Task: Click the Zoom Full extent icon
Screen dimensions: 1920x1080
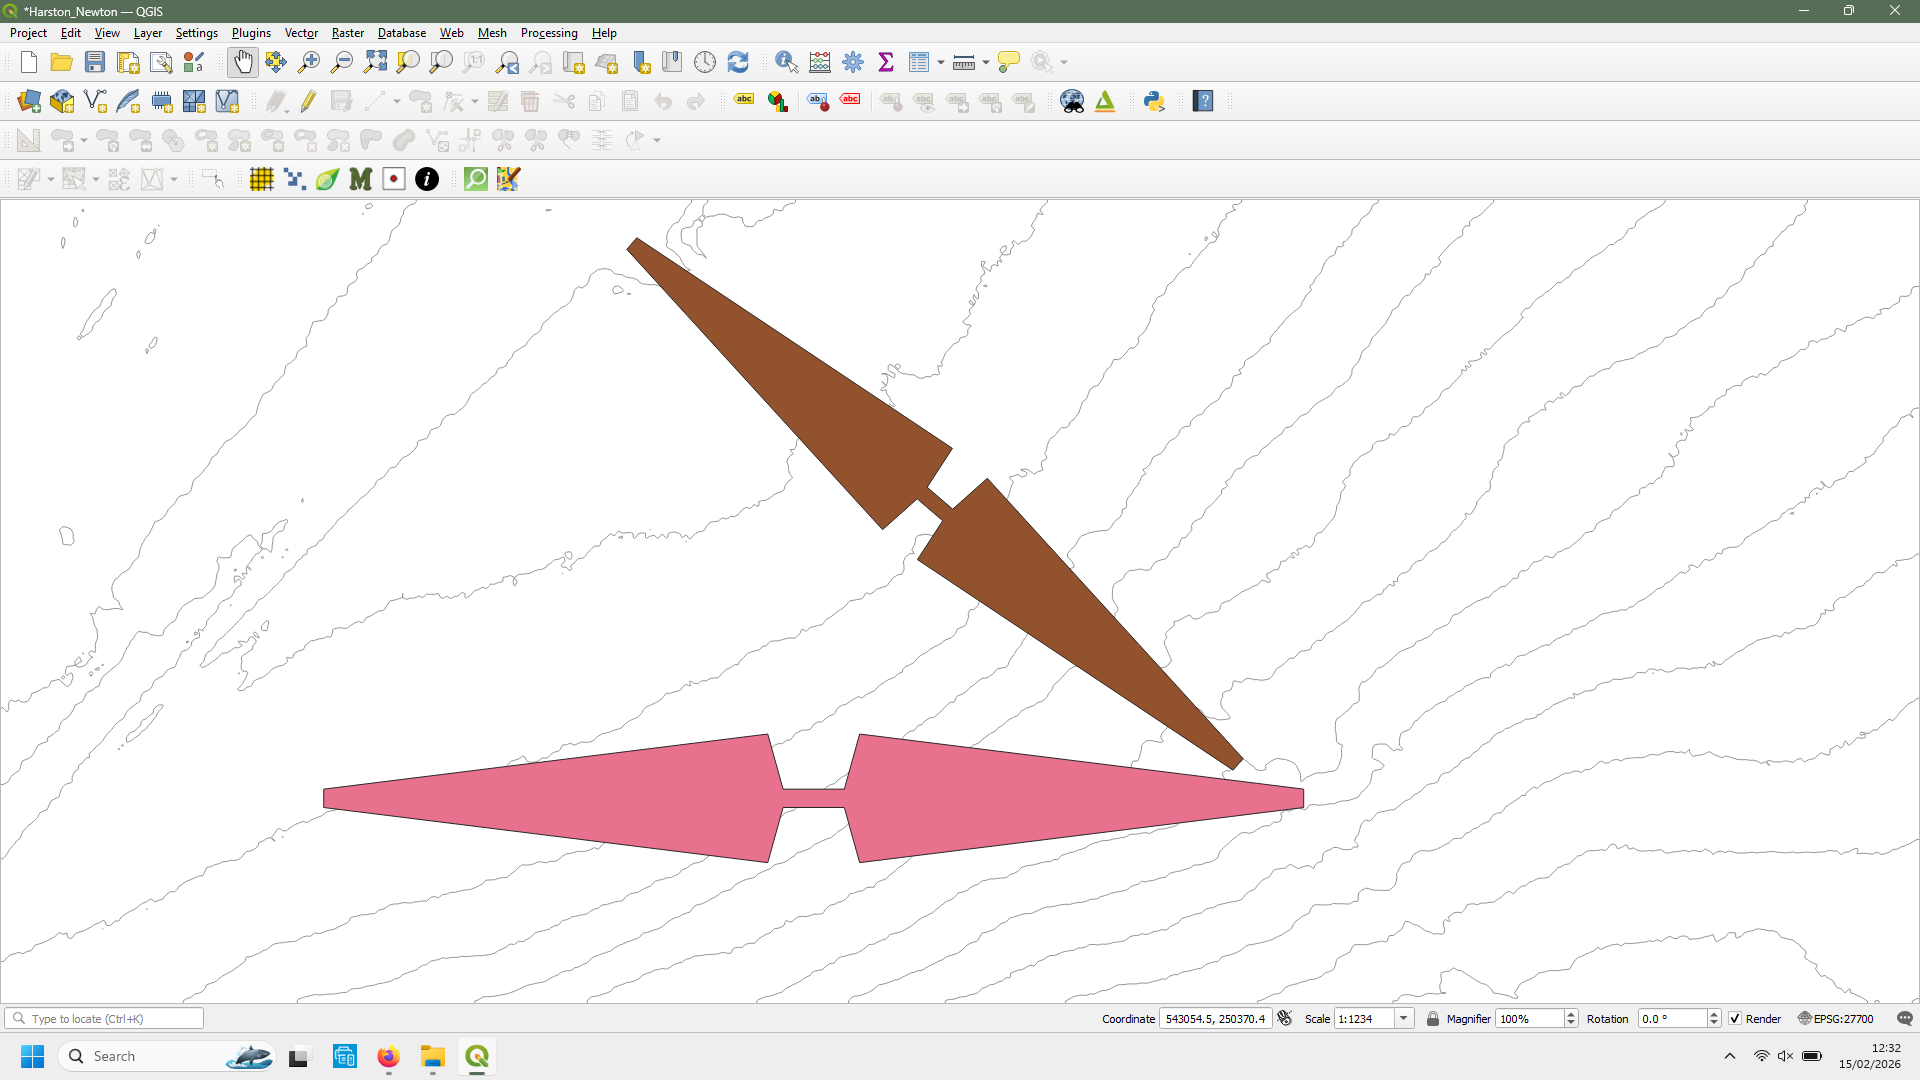Action: (375, 62)
